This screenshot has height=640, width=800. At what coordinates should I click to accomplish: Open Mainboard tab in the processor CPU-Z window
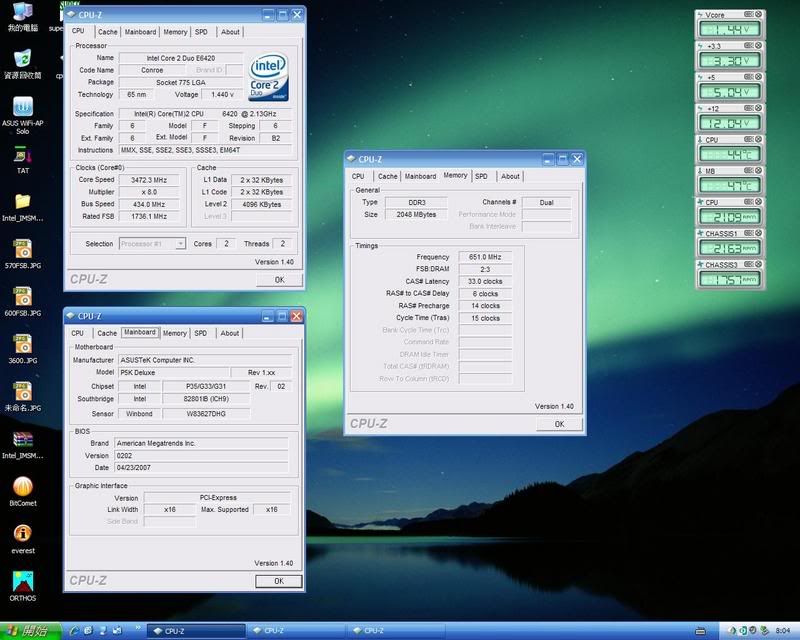pos(140,32)
